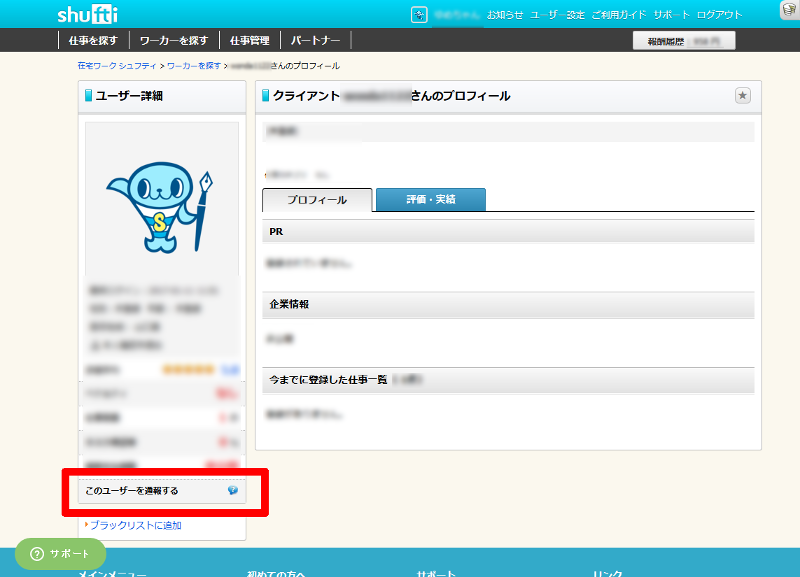
Task: Open the 仕事を探す menu
Action: (x=93, y=40)
